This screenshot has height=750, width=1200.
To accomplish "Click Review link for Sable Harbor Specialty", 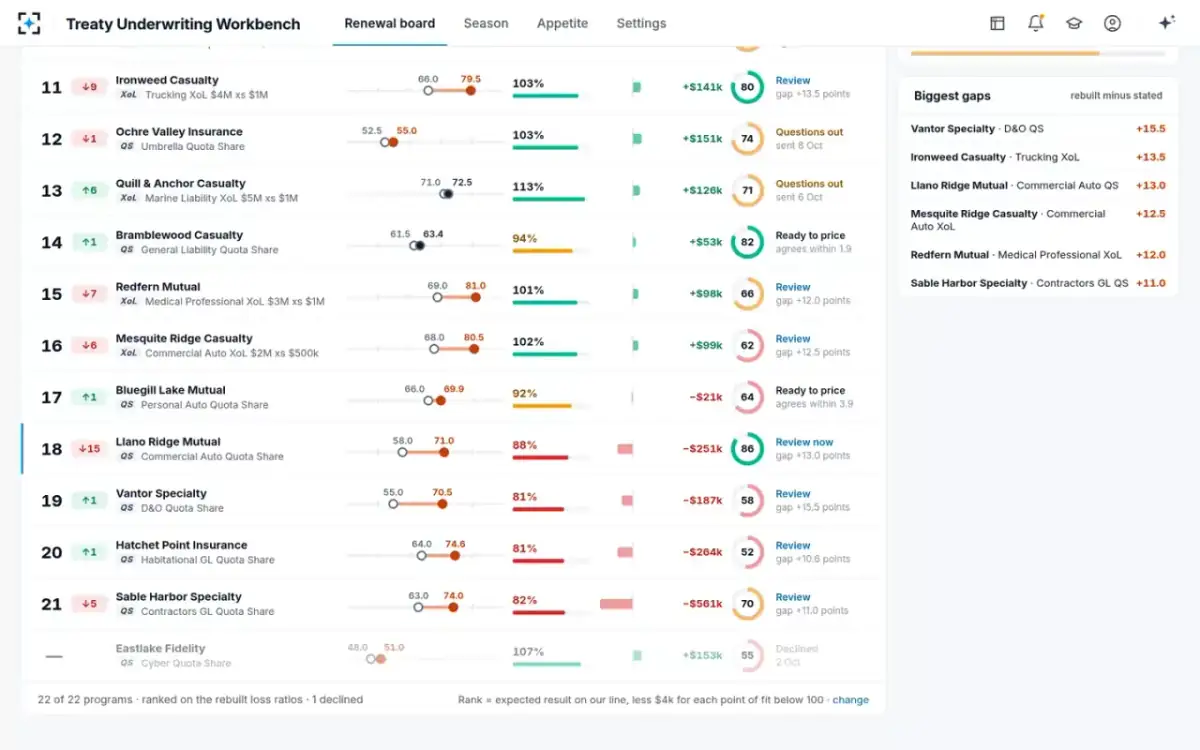I will pos(793,597).
